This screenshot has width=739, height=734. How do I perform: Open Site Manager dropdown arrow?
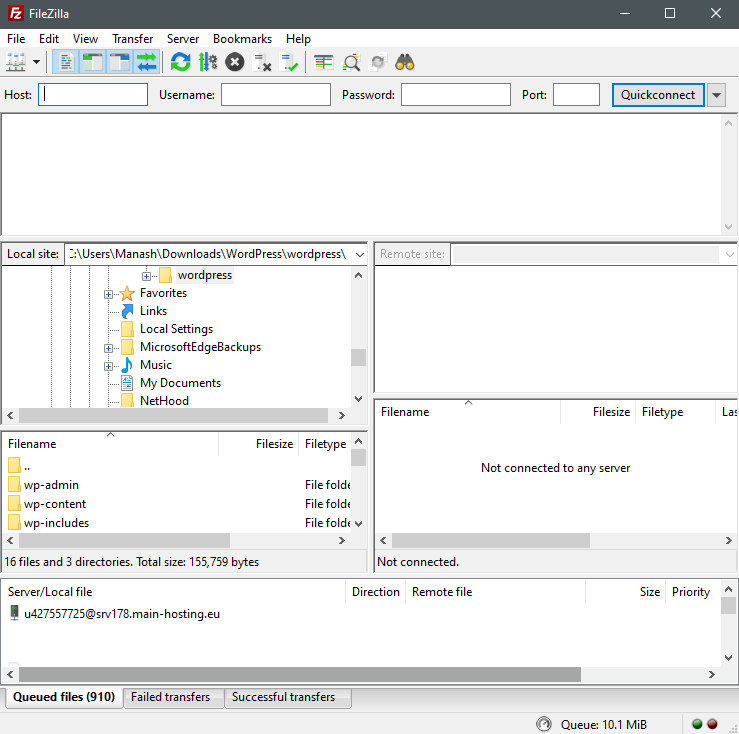[36, 62]
